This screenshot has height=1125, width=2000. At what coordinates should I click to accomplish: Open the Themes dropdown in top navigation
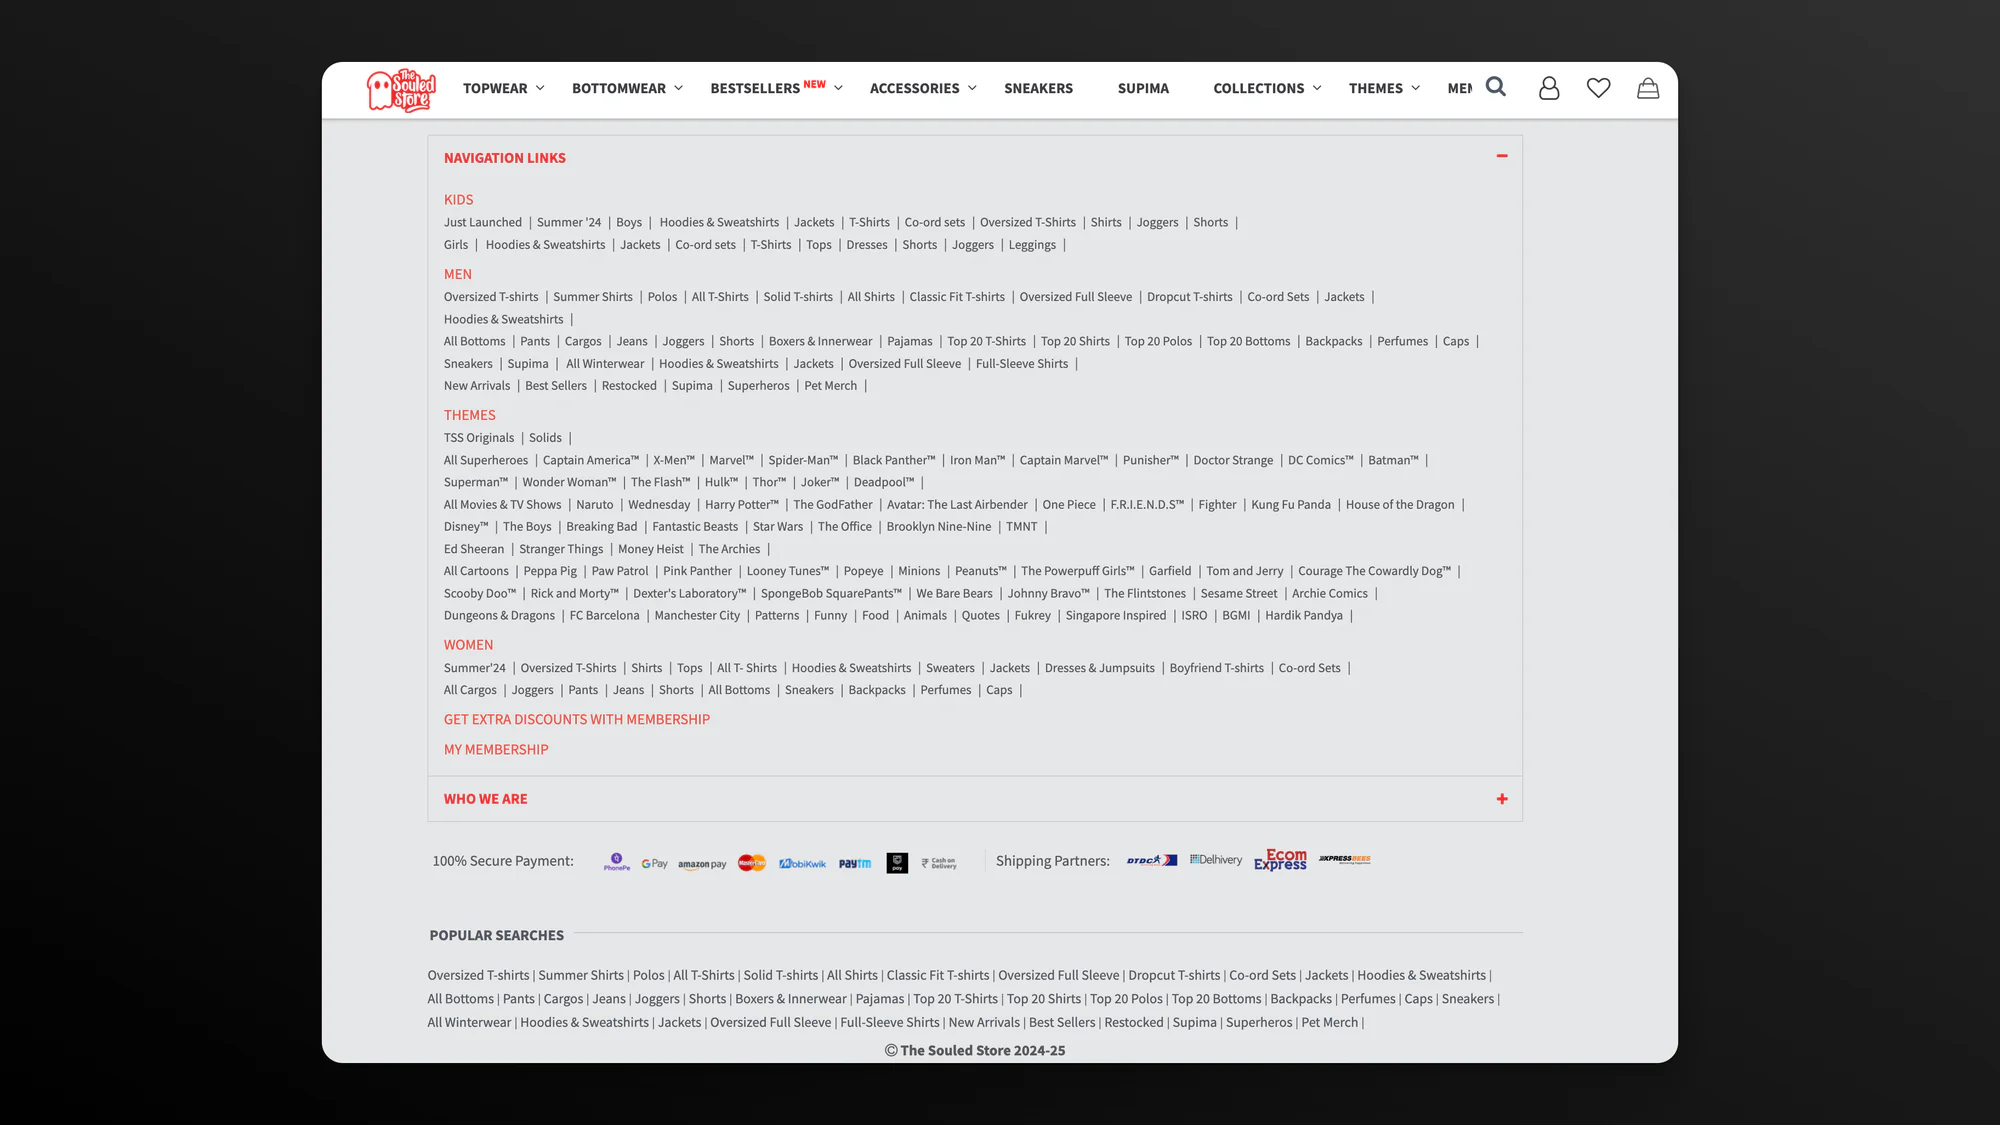tap(1384, 88)
